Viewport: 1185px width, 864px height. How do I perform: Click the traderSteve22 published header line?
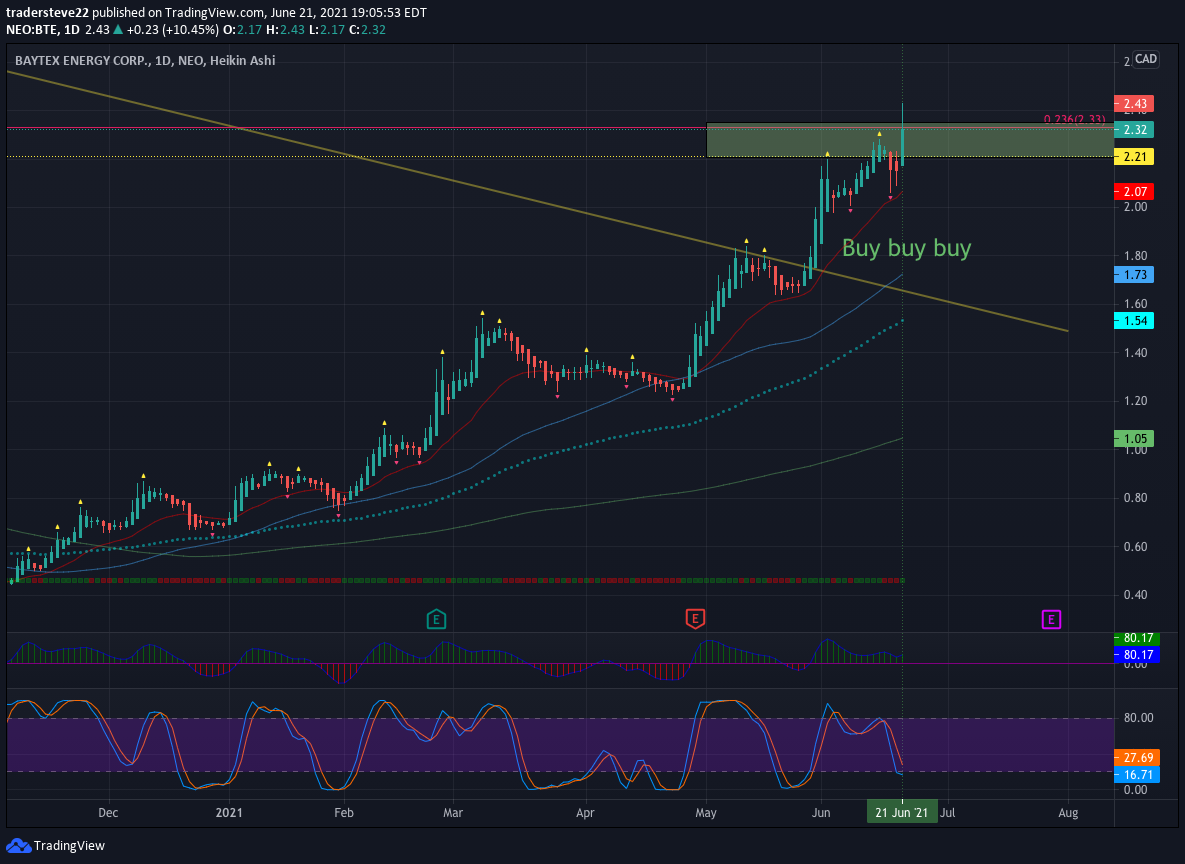pyautogui.click(x=216, y=13)
